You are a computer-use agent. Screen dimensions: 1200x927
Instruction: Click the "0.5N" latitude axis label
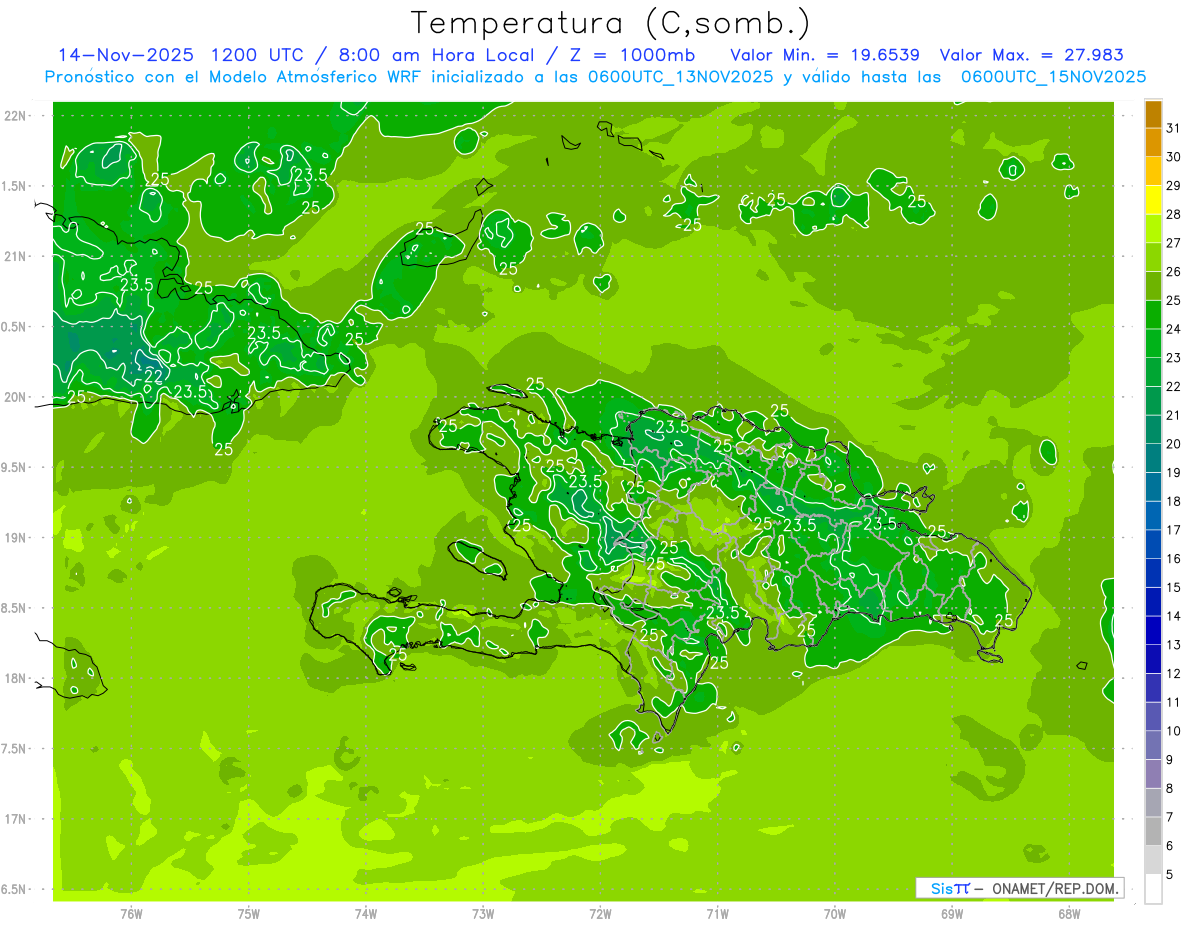pyautogui.click(x=14, y=327)
